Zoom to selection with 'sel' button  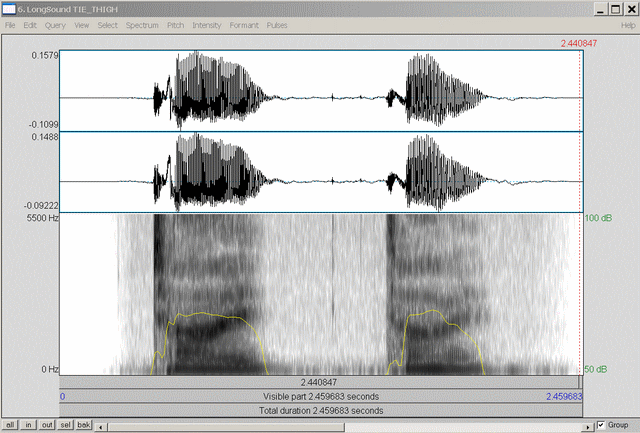(x=65, y=425)
